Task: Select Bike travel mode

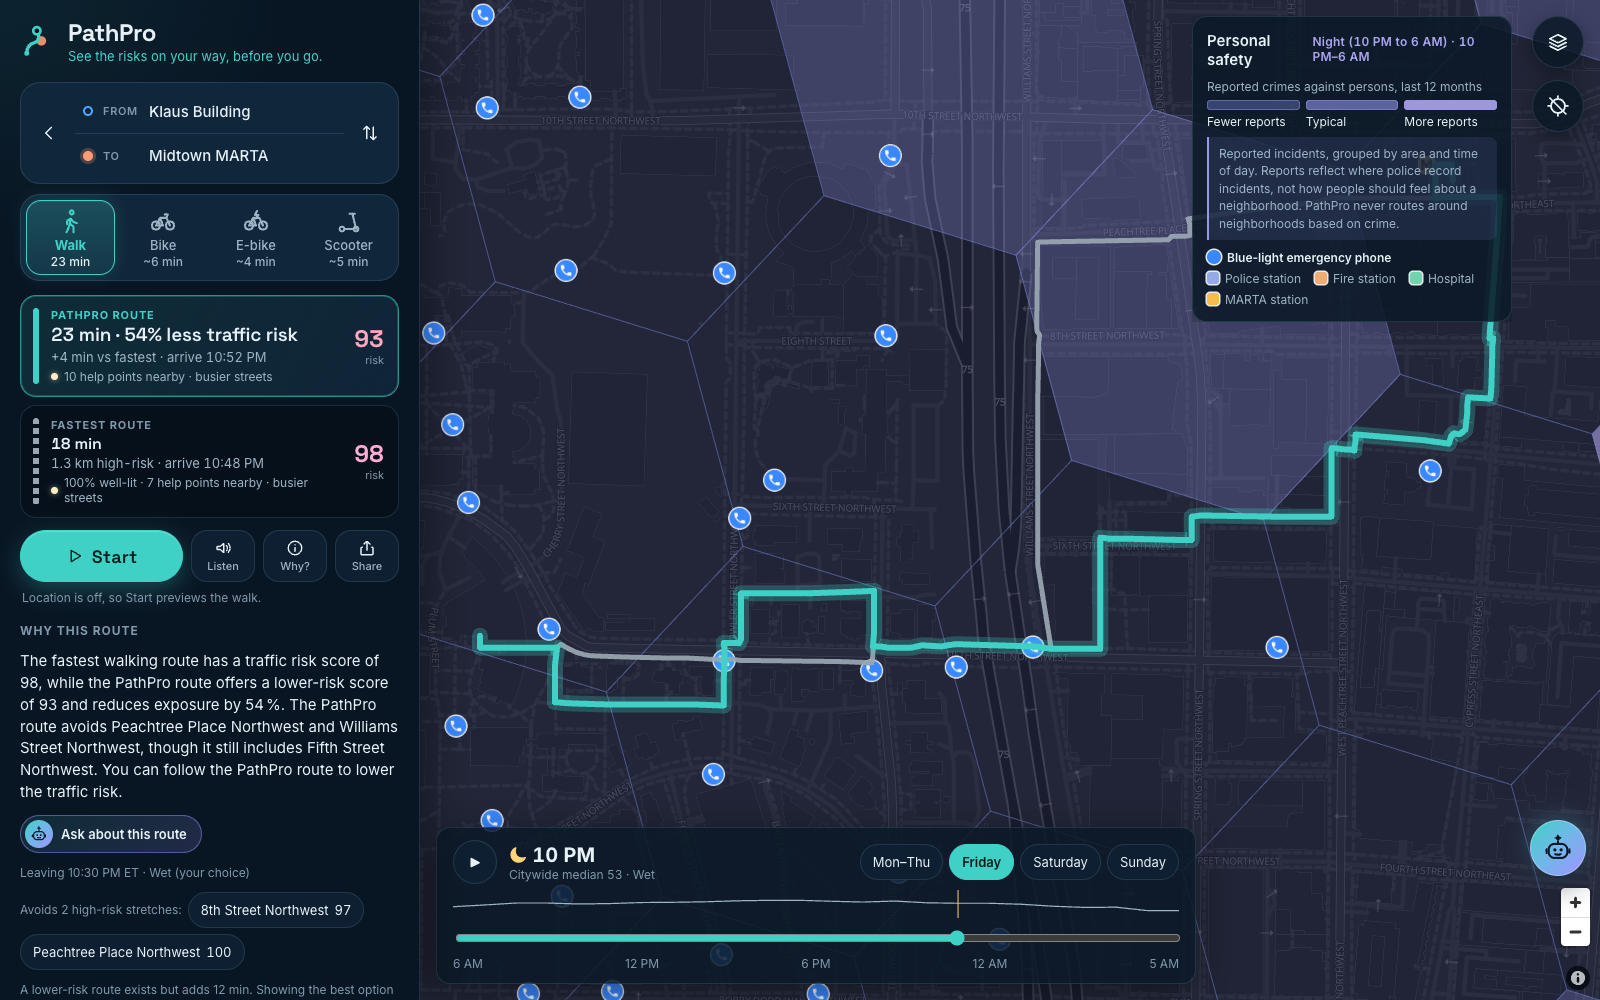Action: (x=163, y=238)
